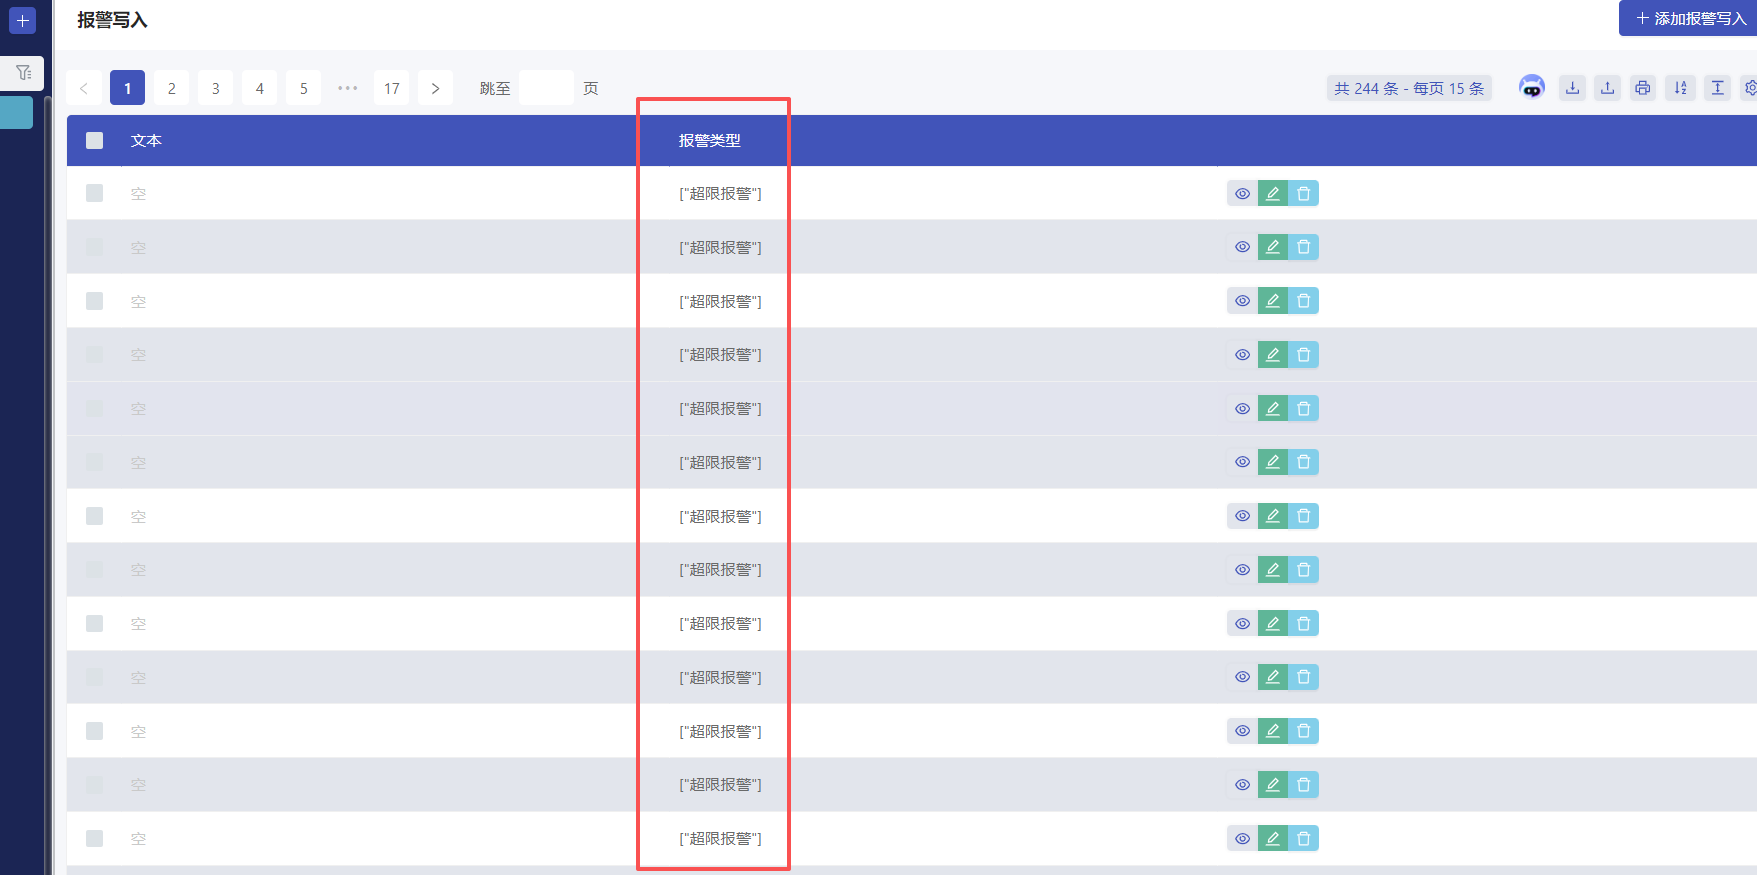Open the robot assistant avatar
This screenshot has width=1757, height=875.
pos(1531,88)
